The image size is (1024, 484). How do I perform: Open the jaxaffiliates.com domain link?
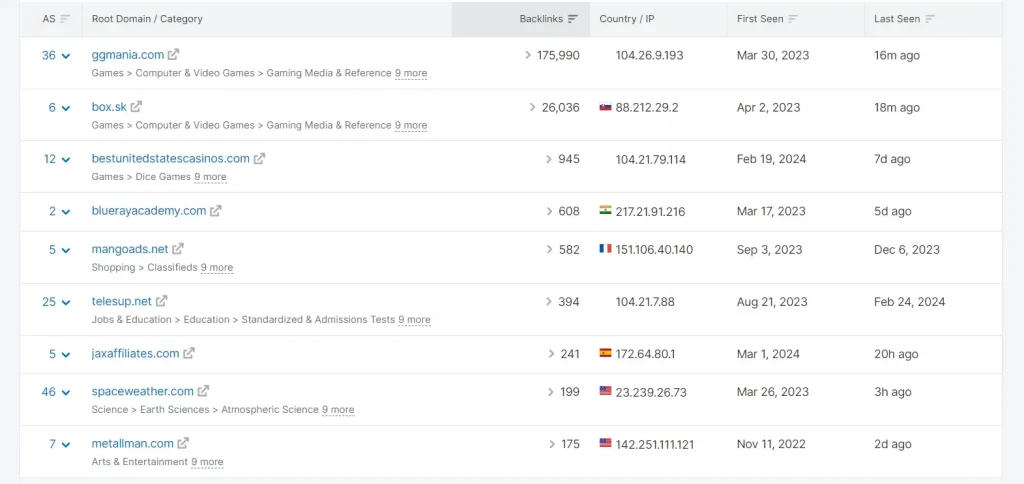coord(135,354)
